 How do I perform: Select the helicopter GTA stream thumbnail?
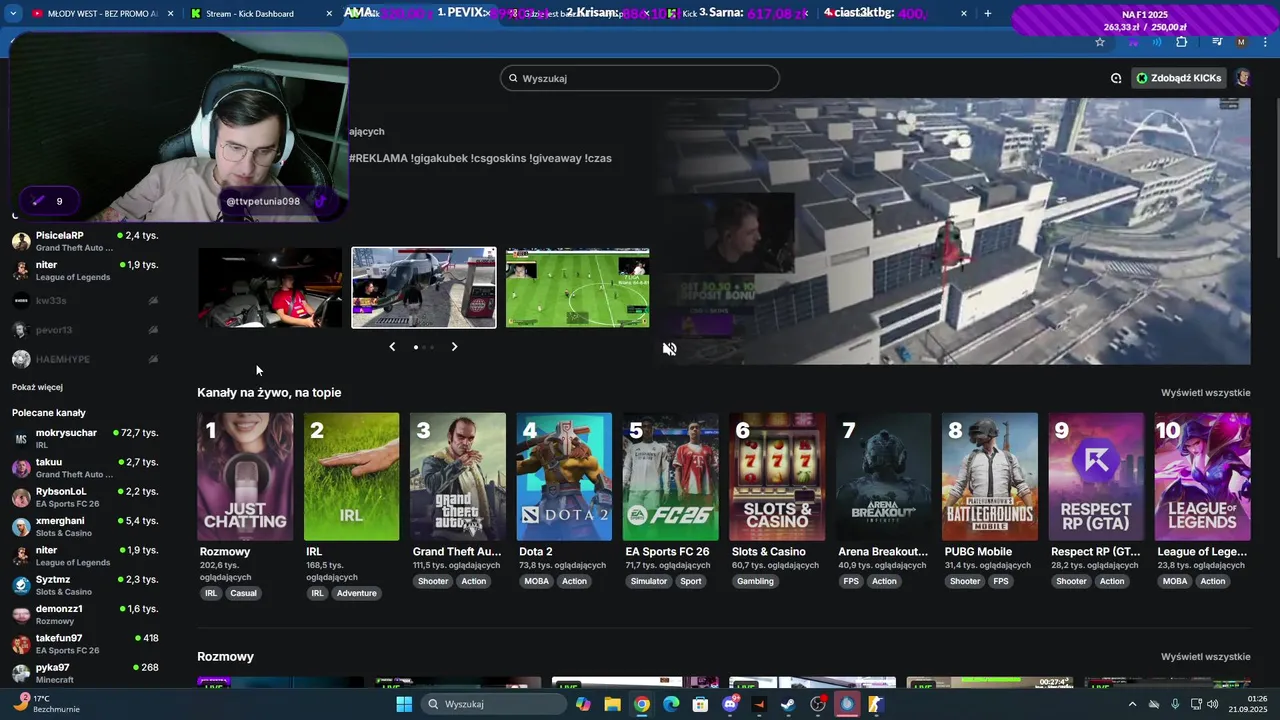click(424, 288)
